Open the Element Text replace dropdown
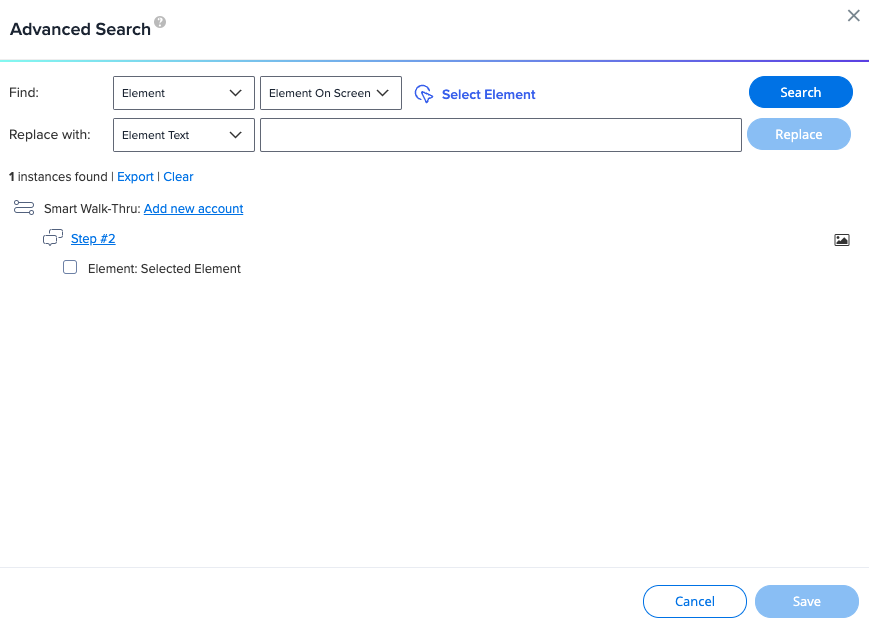Viewport: 869px width, 622px height. pyautogui.click(x=183, y=135)
